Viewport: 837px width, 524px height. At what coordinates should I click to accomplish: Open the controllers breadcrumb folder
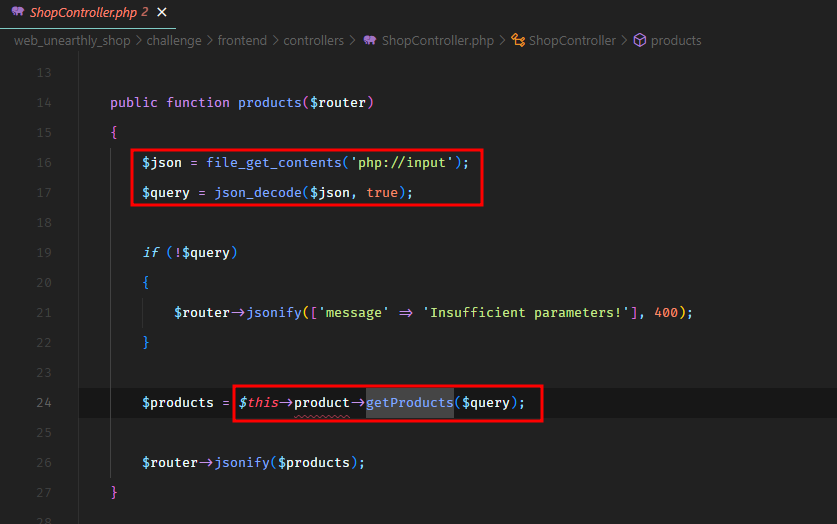tap(313, 41)
